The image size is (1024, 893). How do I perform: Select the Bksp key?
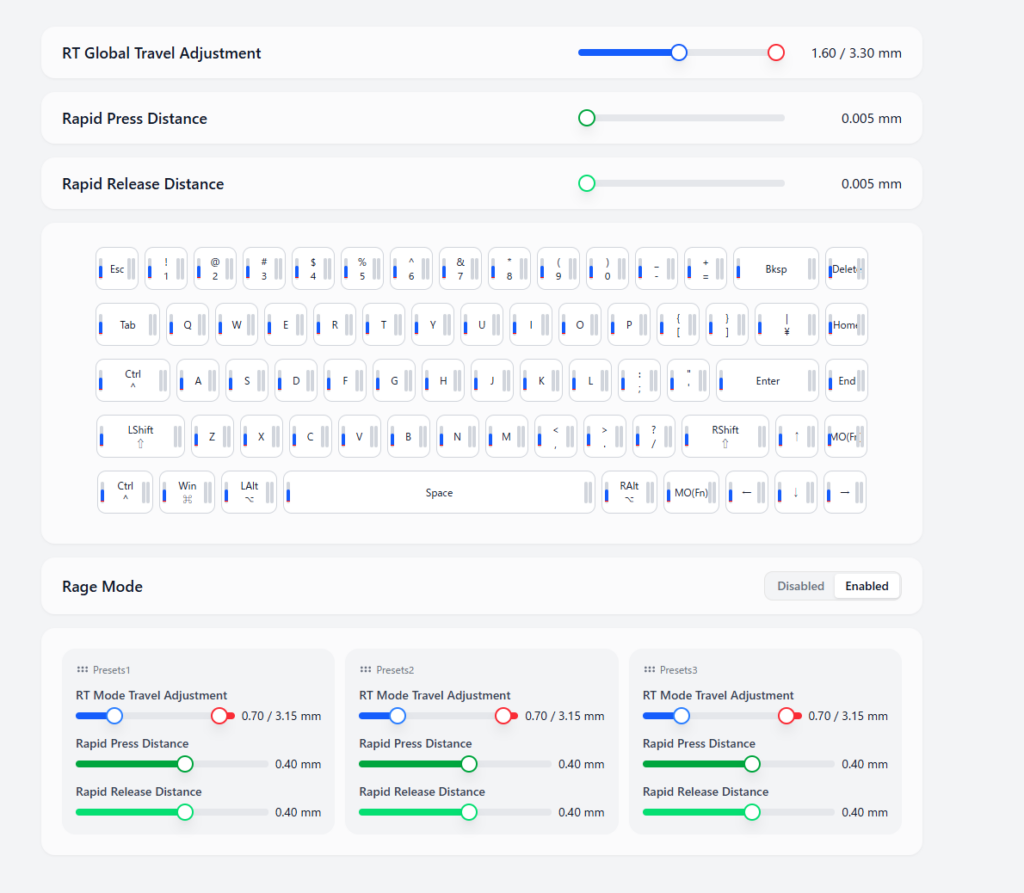click(776, 269)
